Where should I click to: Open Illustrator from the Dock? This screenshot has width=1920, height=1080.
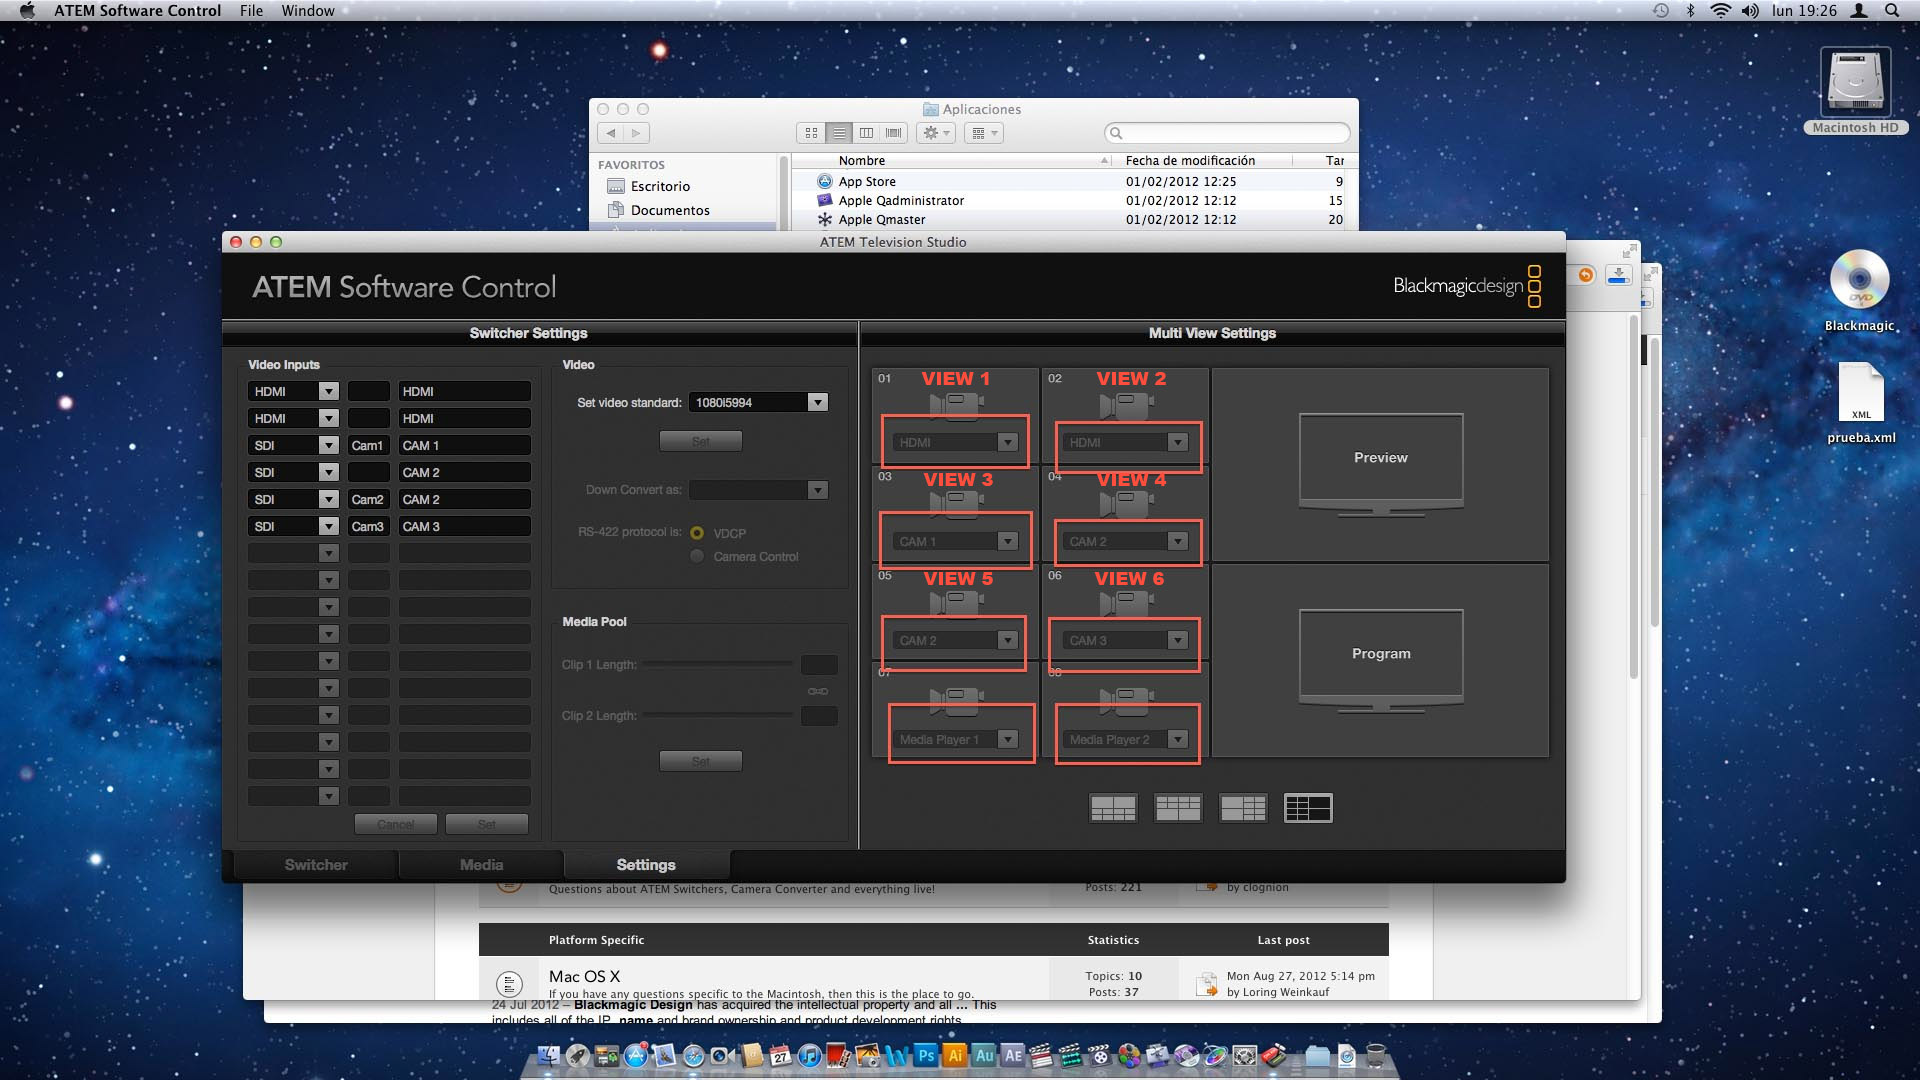(x=955, y=1055)
